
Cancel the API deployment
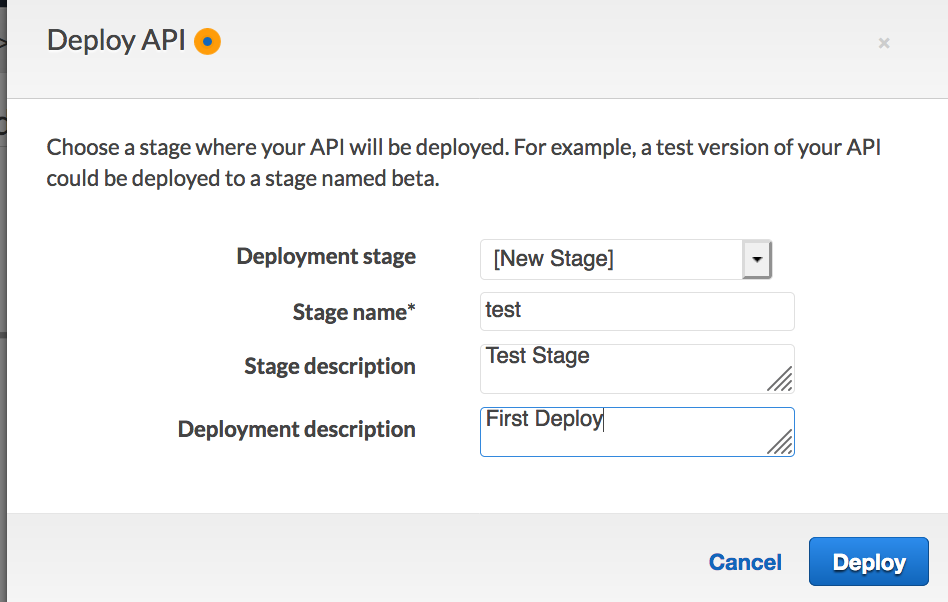click(x=745, y=562)
